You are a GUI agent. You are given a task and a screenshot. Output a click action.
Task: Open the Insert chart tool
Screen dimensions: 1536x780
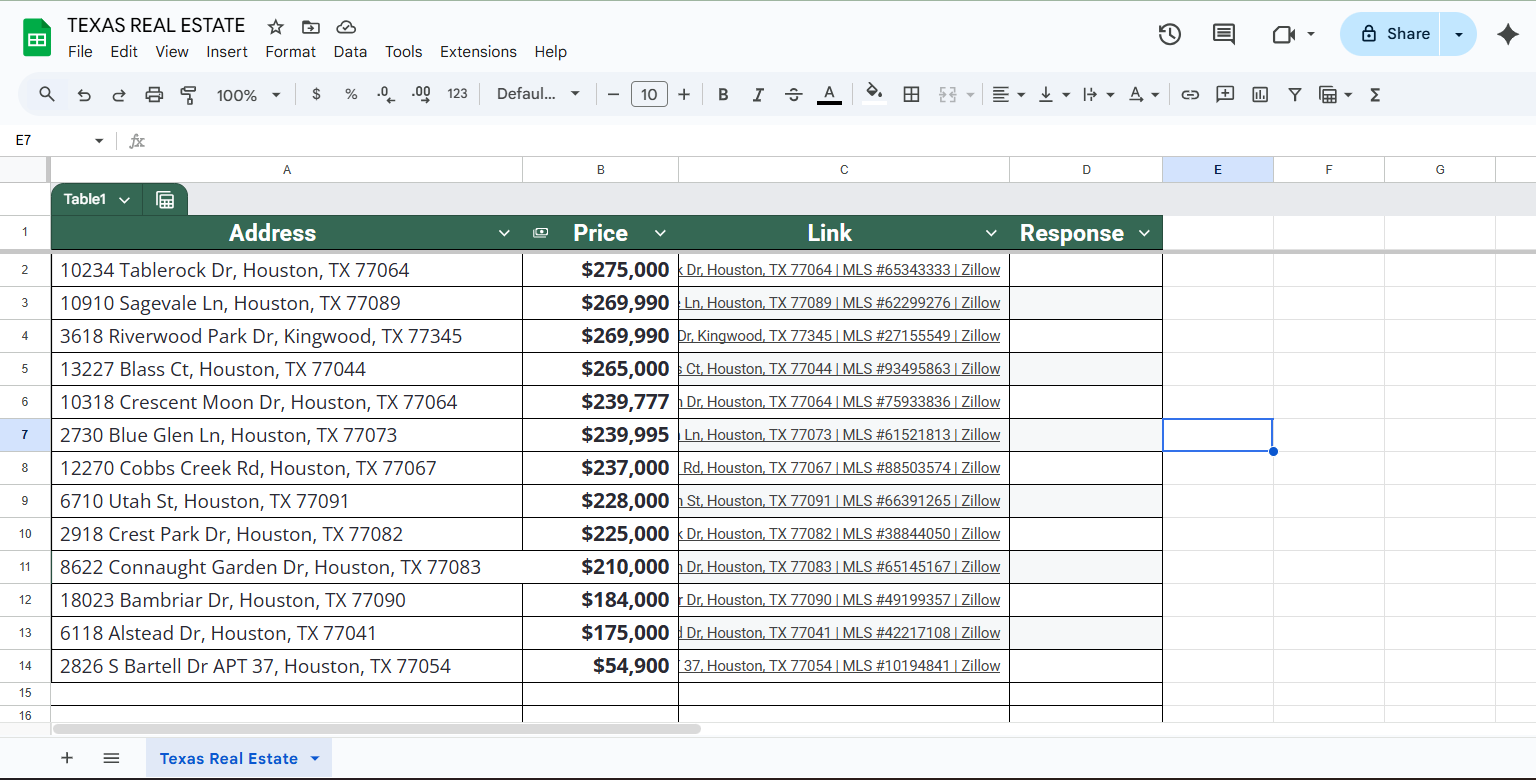point(1259,94)
